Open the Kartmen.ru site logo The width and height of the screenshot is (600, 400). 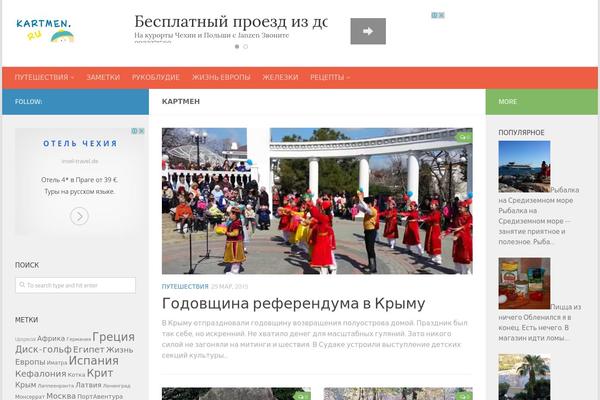tap(45, 31)
